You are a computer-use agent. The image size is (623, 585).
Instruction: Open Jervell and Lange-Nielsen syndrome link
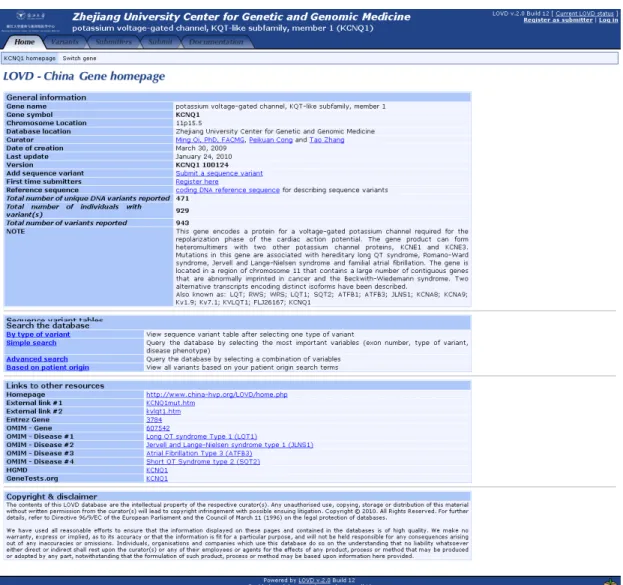pyautogui.click(x=230, y=445)
